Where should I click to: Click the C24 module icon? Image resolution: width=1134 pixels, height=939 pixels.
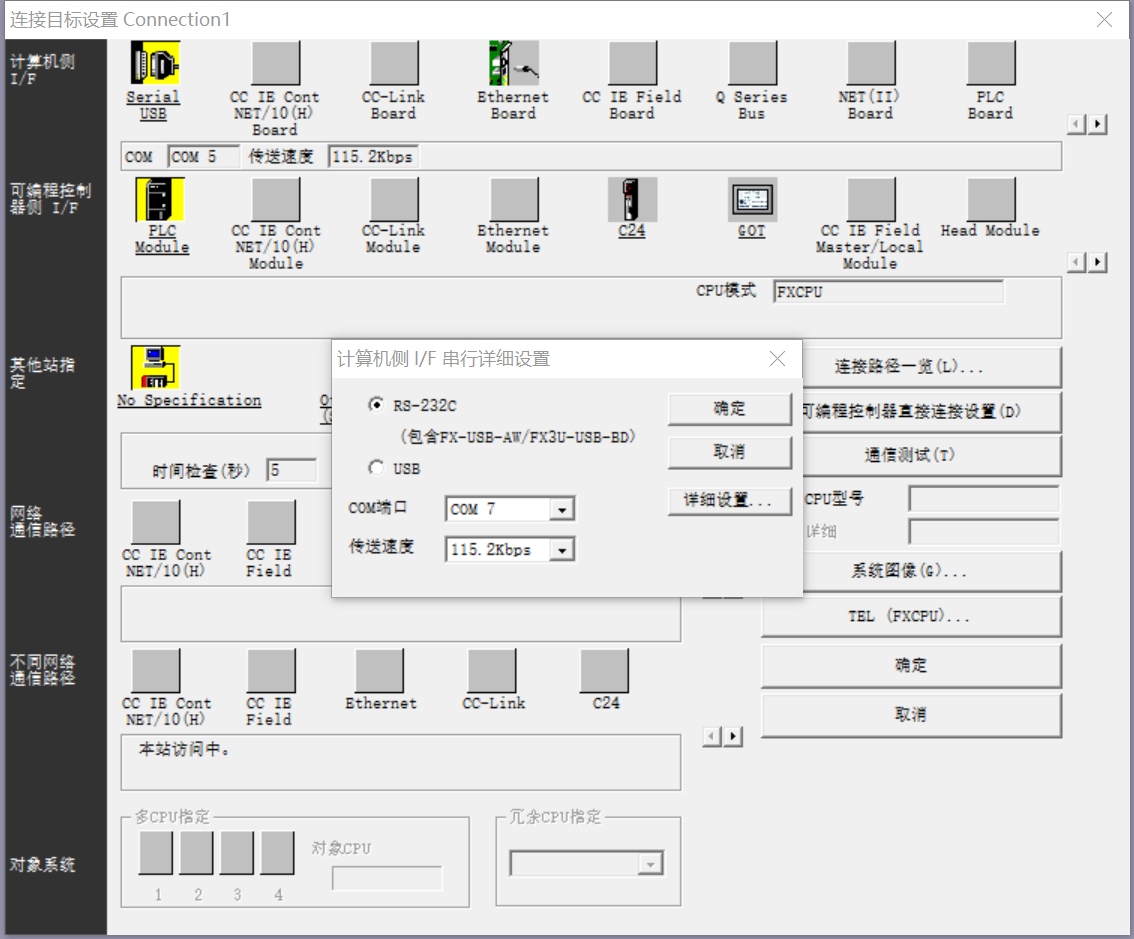pyautogui.click(x=632, y=199)
